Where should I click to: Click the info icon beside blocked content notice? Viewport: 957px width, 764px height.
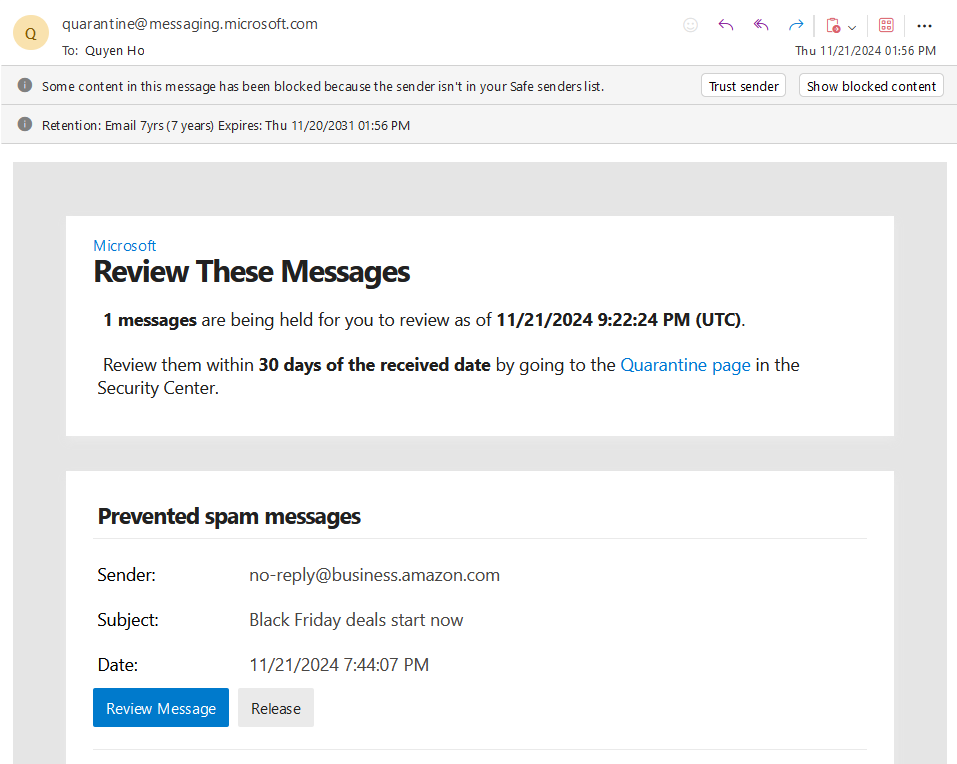pyautogui.click(x=25, y=85)
